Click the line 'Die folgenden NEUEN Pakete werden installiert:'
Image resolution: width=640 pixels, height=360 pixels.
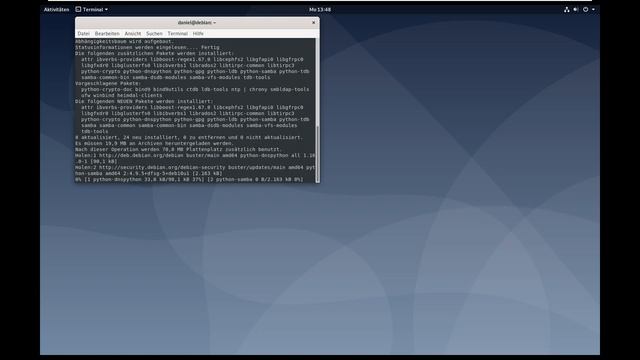[144, 101]
